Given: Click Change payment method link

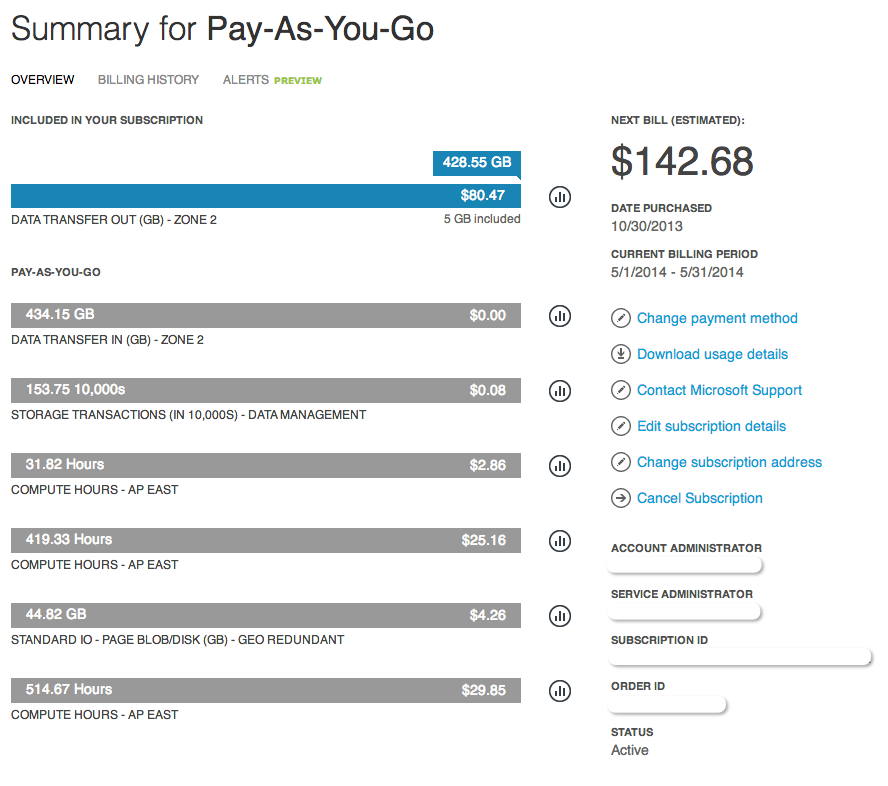Looking at the screenshot, I should (717, 318).
